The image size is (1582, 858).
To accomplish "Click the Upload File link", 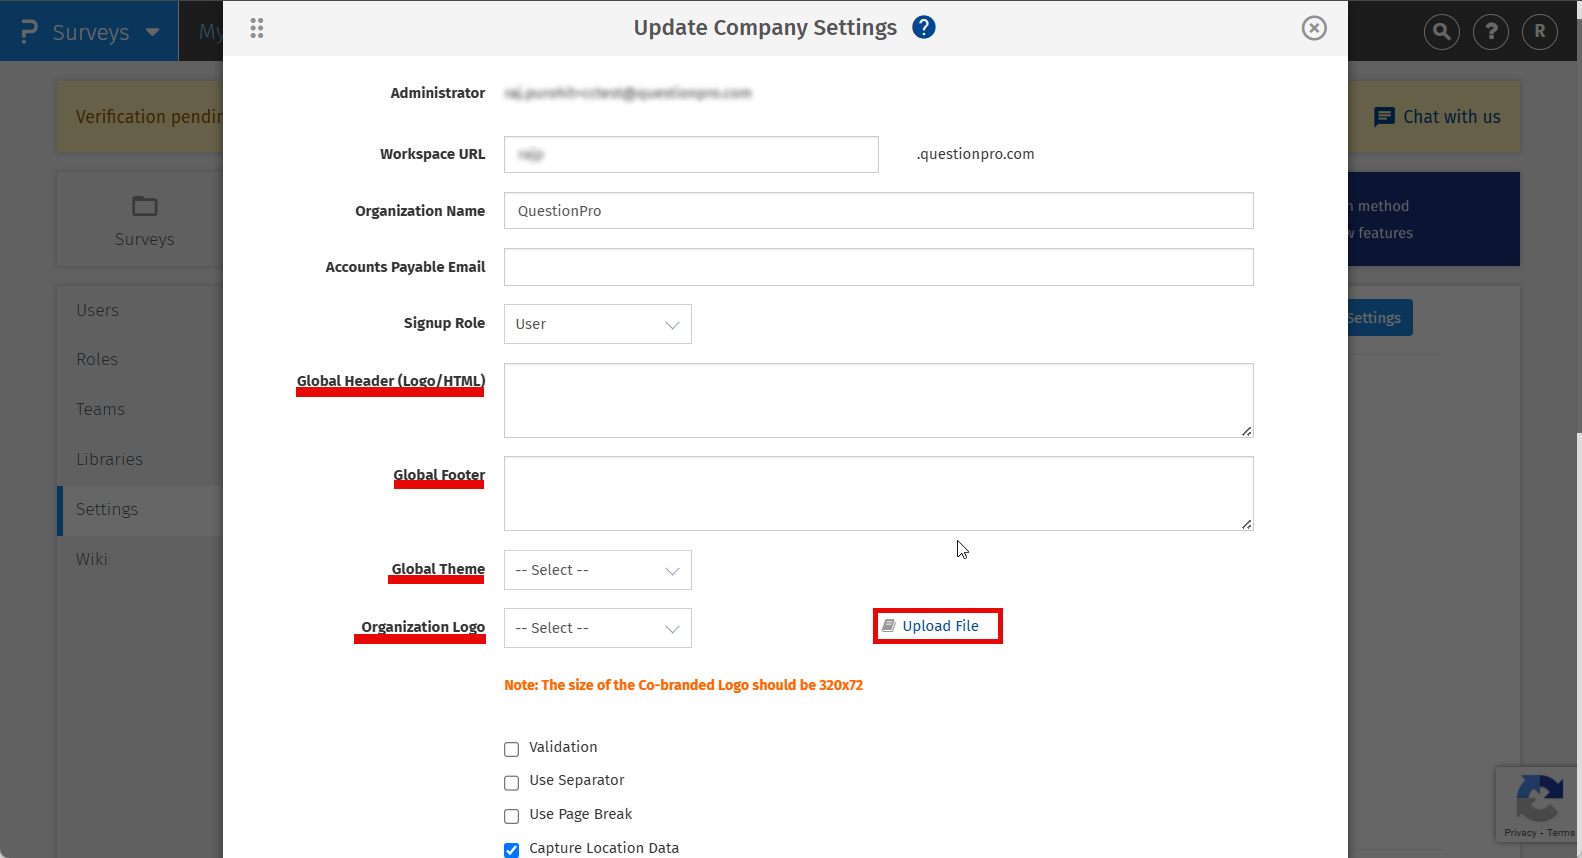I will tap(939, 626).
